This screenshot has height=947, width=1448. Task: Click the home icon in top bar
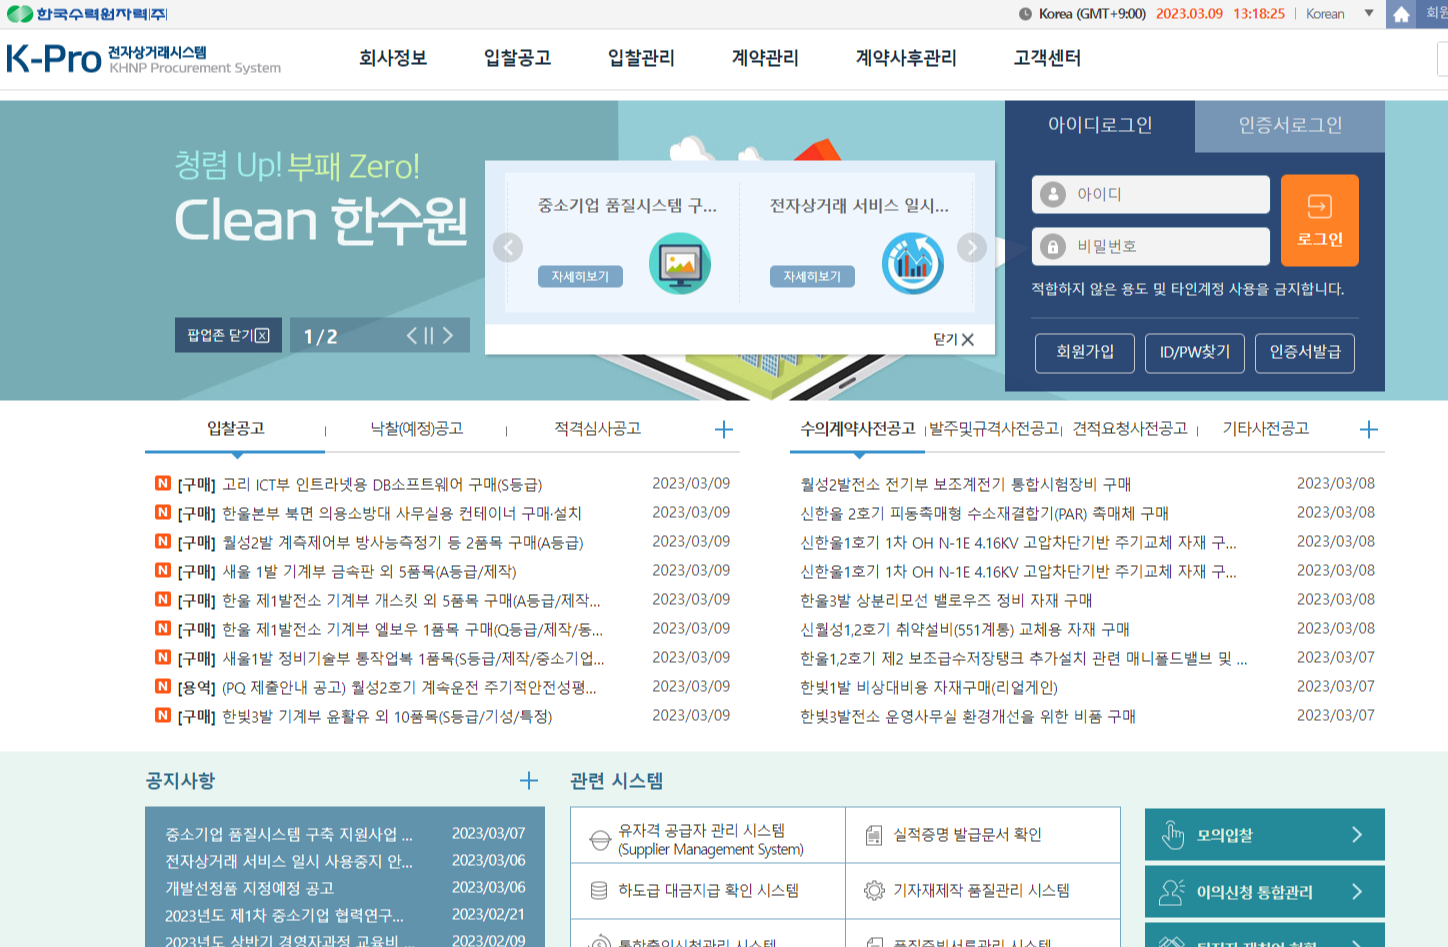tap(1401, 14)
